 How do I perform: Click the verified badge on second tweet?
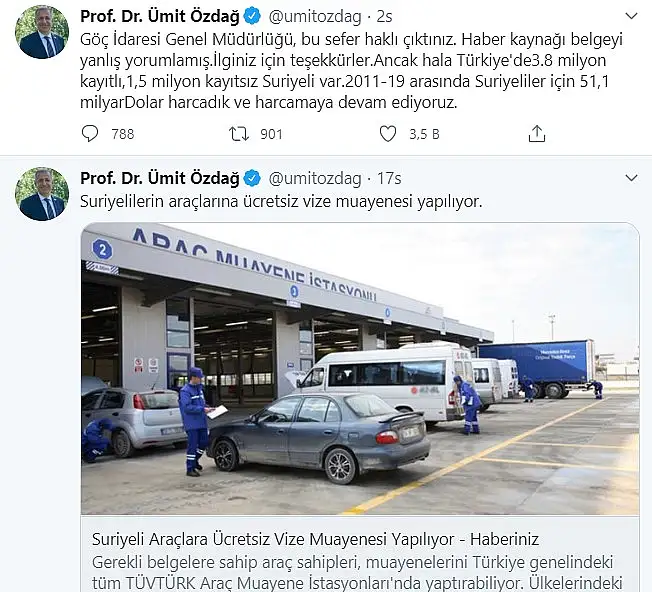click(x=252, y=178)
